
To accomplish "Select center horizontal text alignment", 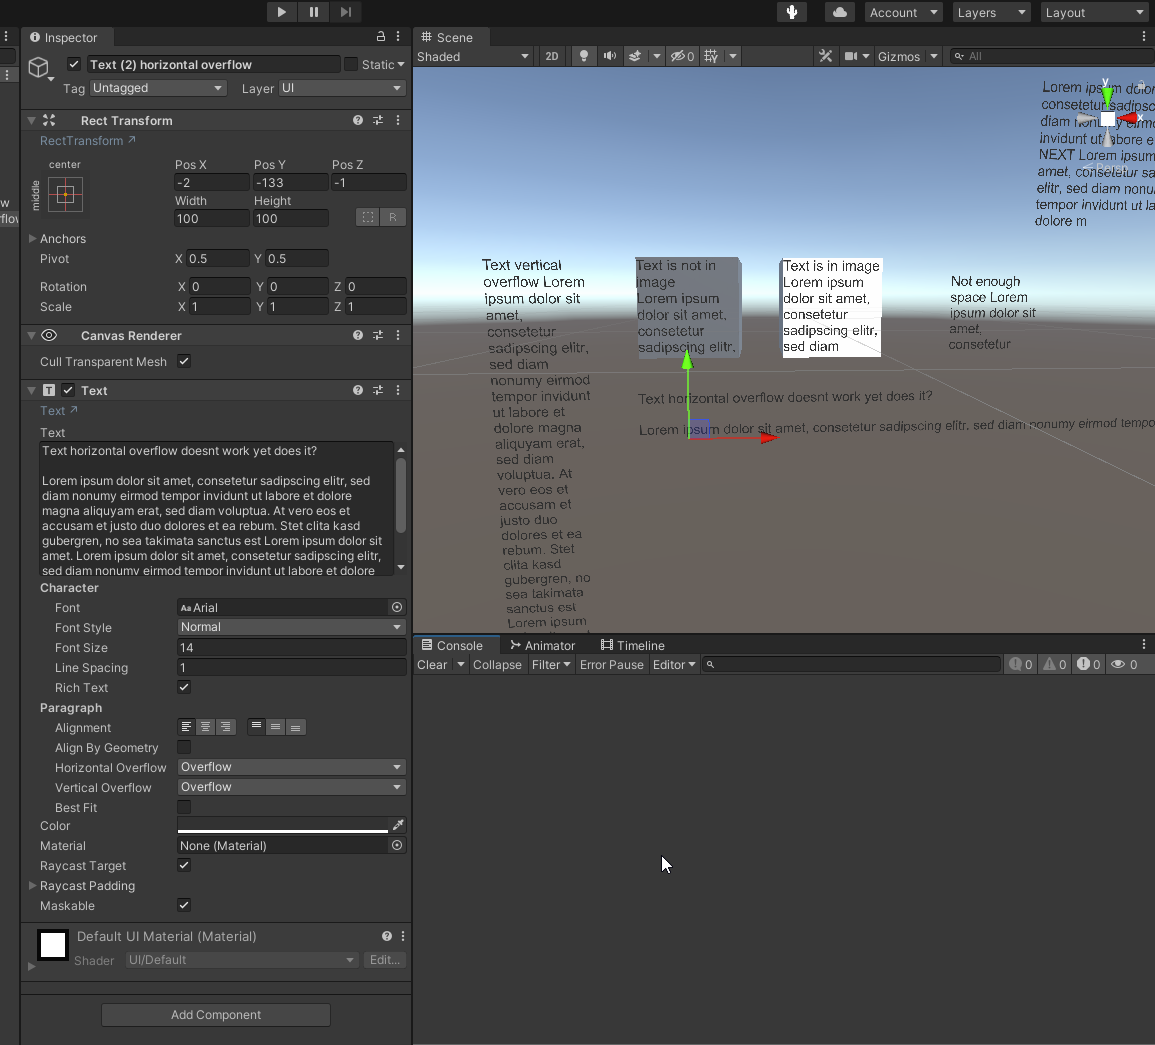I will tap(205, 727).
